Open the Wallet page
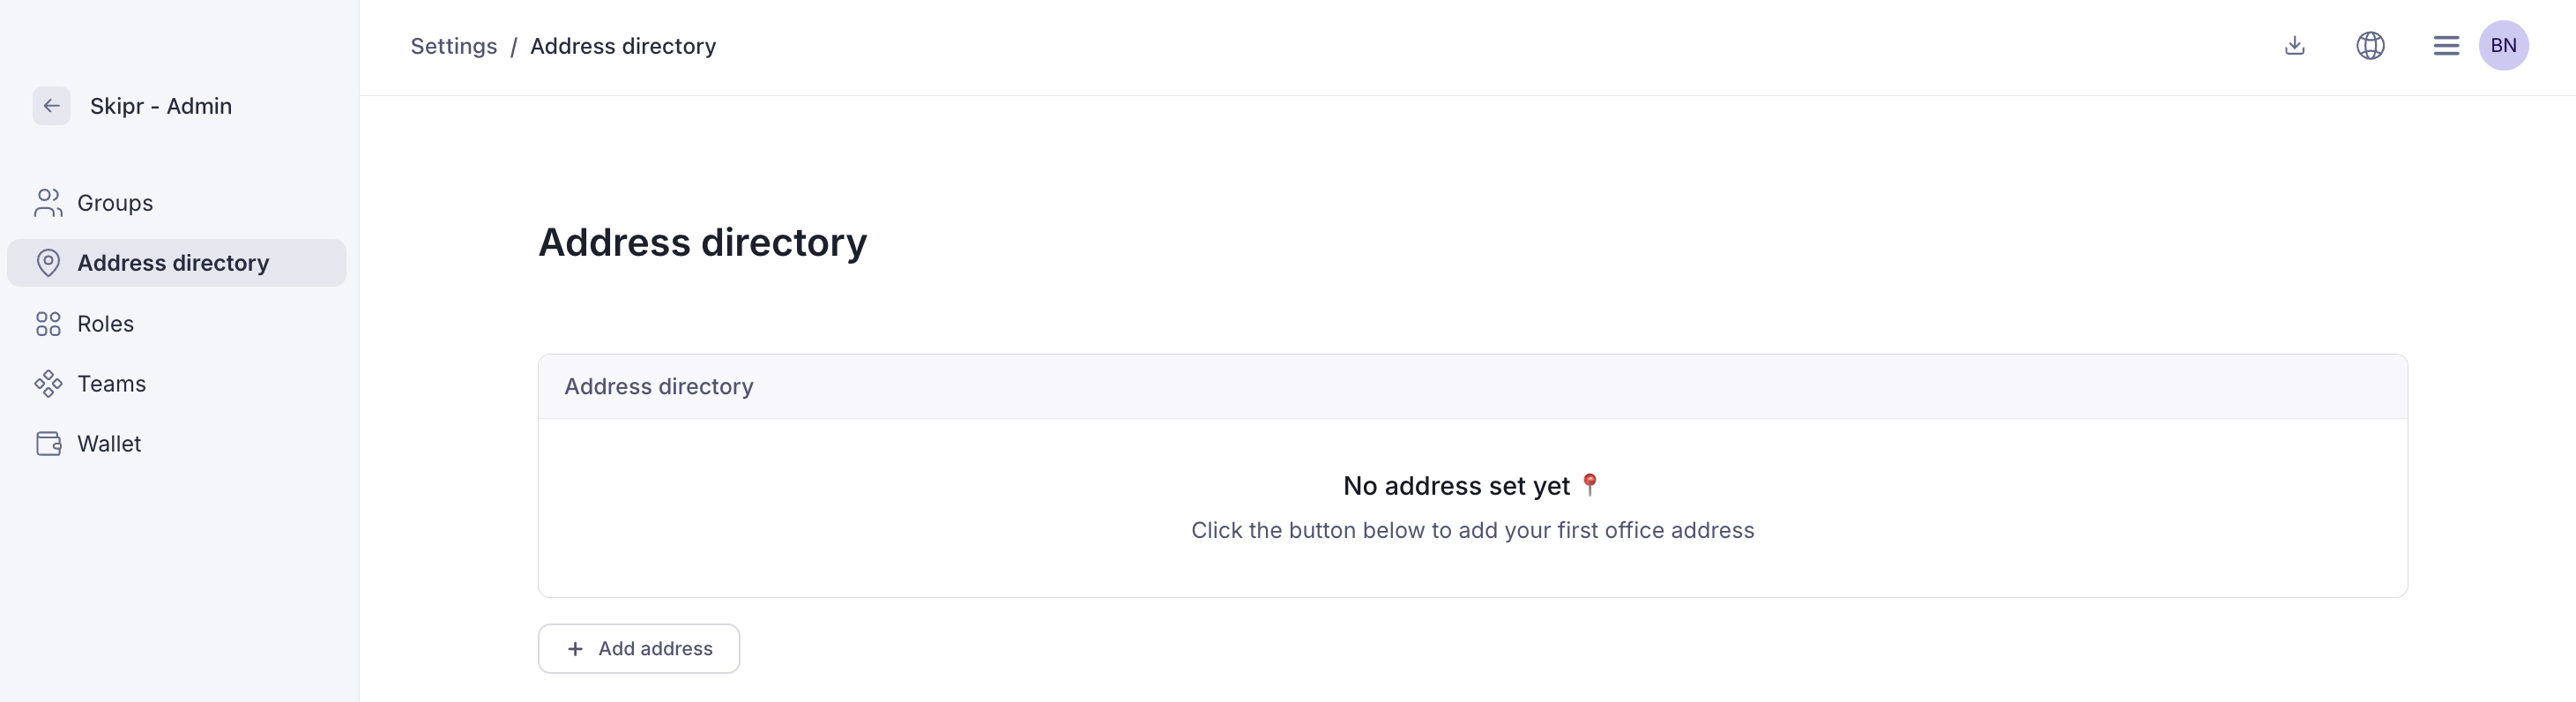This screenshot has height=702, width=2576. (x=109, y=444)
